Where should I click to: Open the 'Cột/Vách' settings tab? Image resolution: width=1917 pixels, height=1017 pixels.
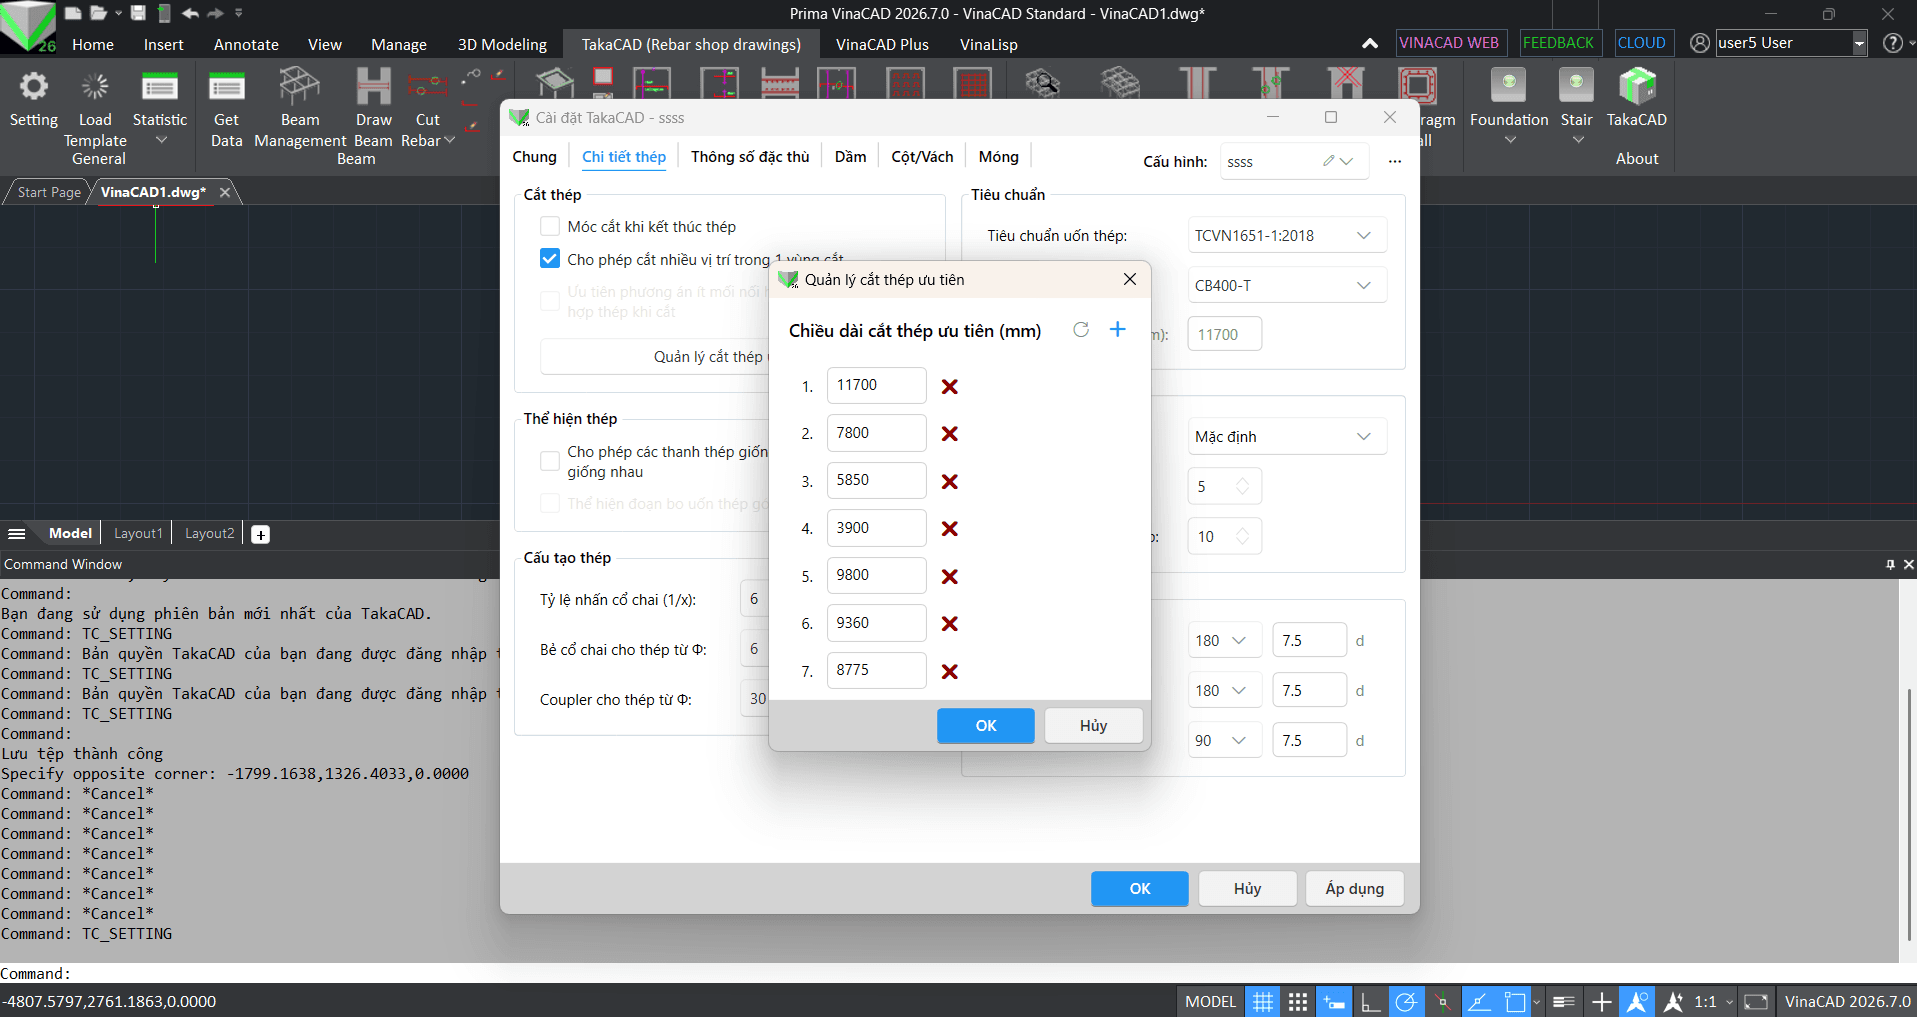pos(922,157)
